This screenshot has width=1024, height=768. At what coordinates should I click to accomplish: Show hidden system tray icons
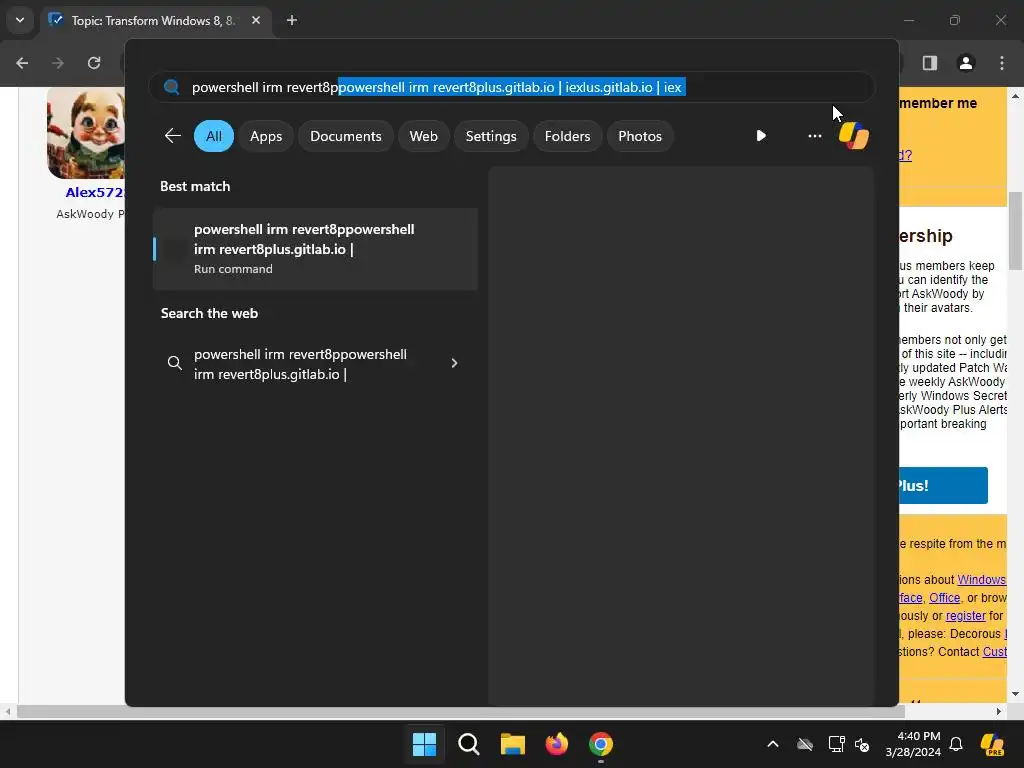click(773, 744)
